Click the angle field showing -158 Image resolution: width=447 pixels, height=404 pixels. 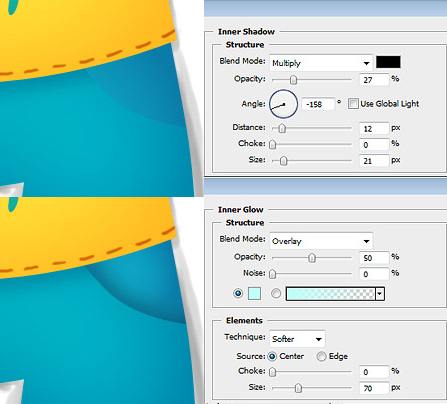click(x=318, y=104)
